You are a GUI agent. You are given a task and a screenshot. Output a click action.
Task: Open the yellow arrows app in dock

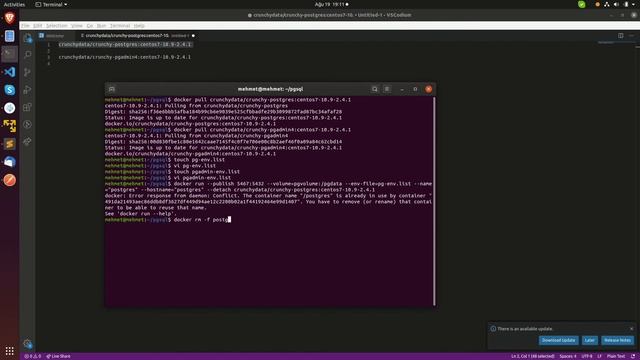10,126
